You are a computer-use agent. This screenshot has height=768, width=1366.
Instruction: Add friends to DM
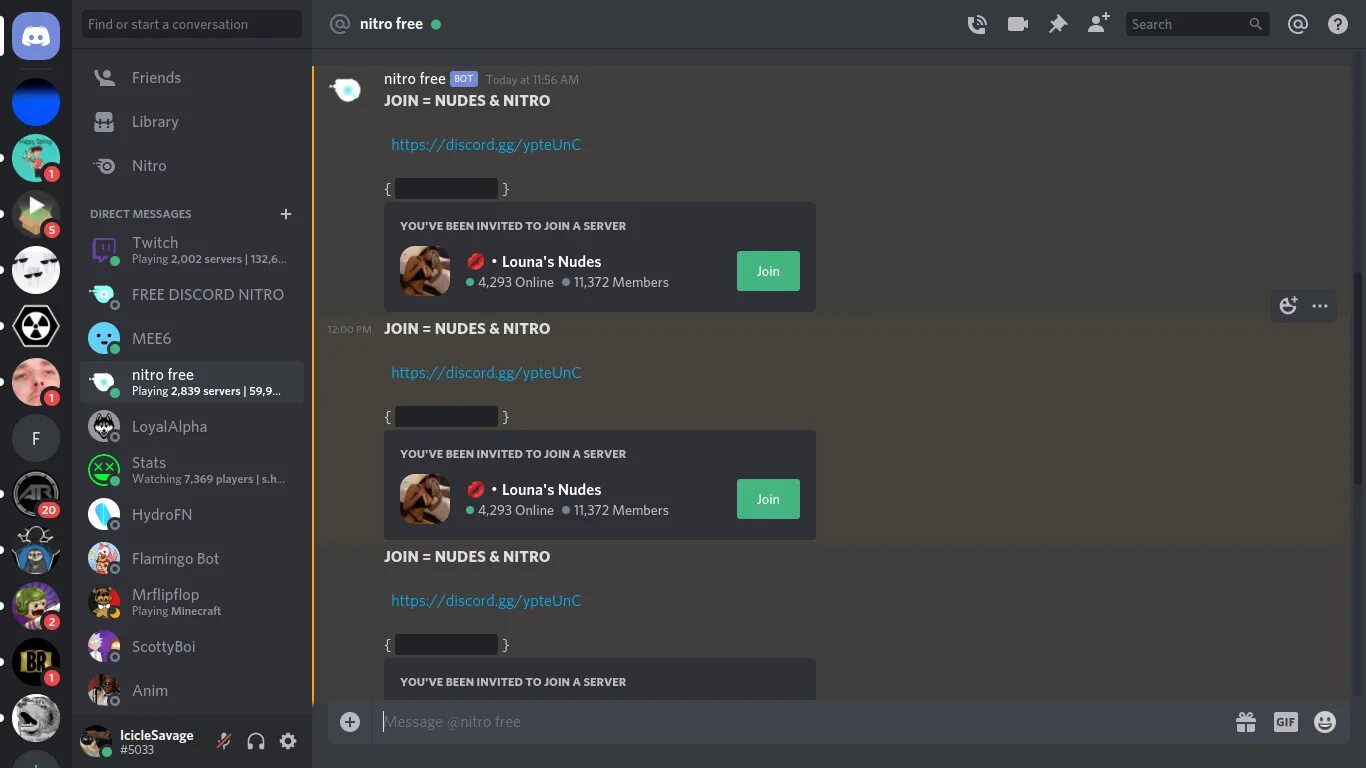(1098, 24)
